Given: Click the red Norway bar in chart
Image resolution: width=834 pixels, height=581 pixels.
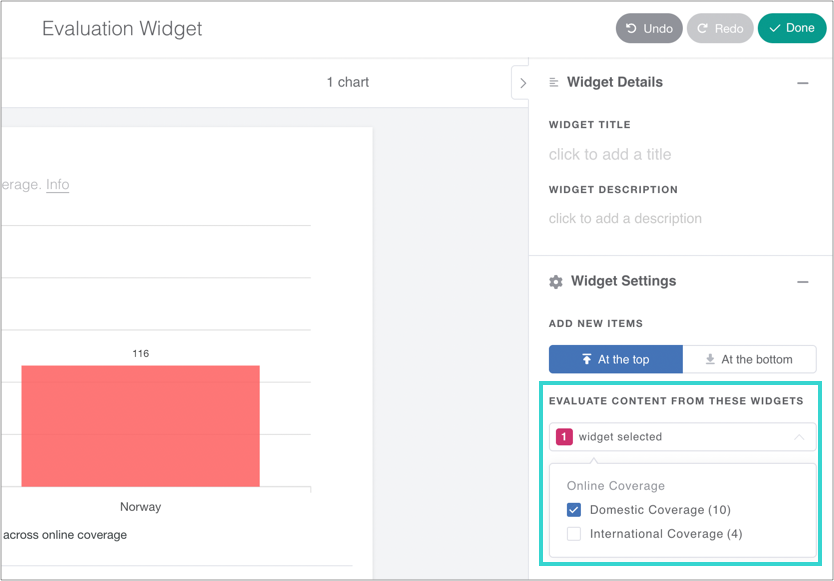Looking at the screenshot, I should [140, 426].
